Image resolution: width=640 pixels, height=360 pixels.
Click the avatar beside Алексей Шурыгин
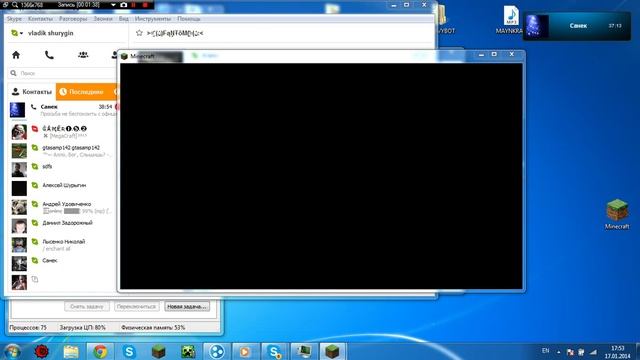click(x=19, y=188)
